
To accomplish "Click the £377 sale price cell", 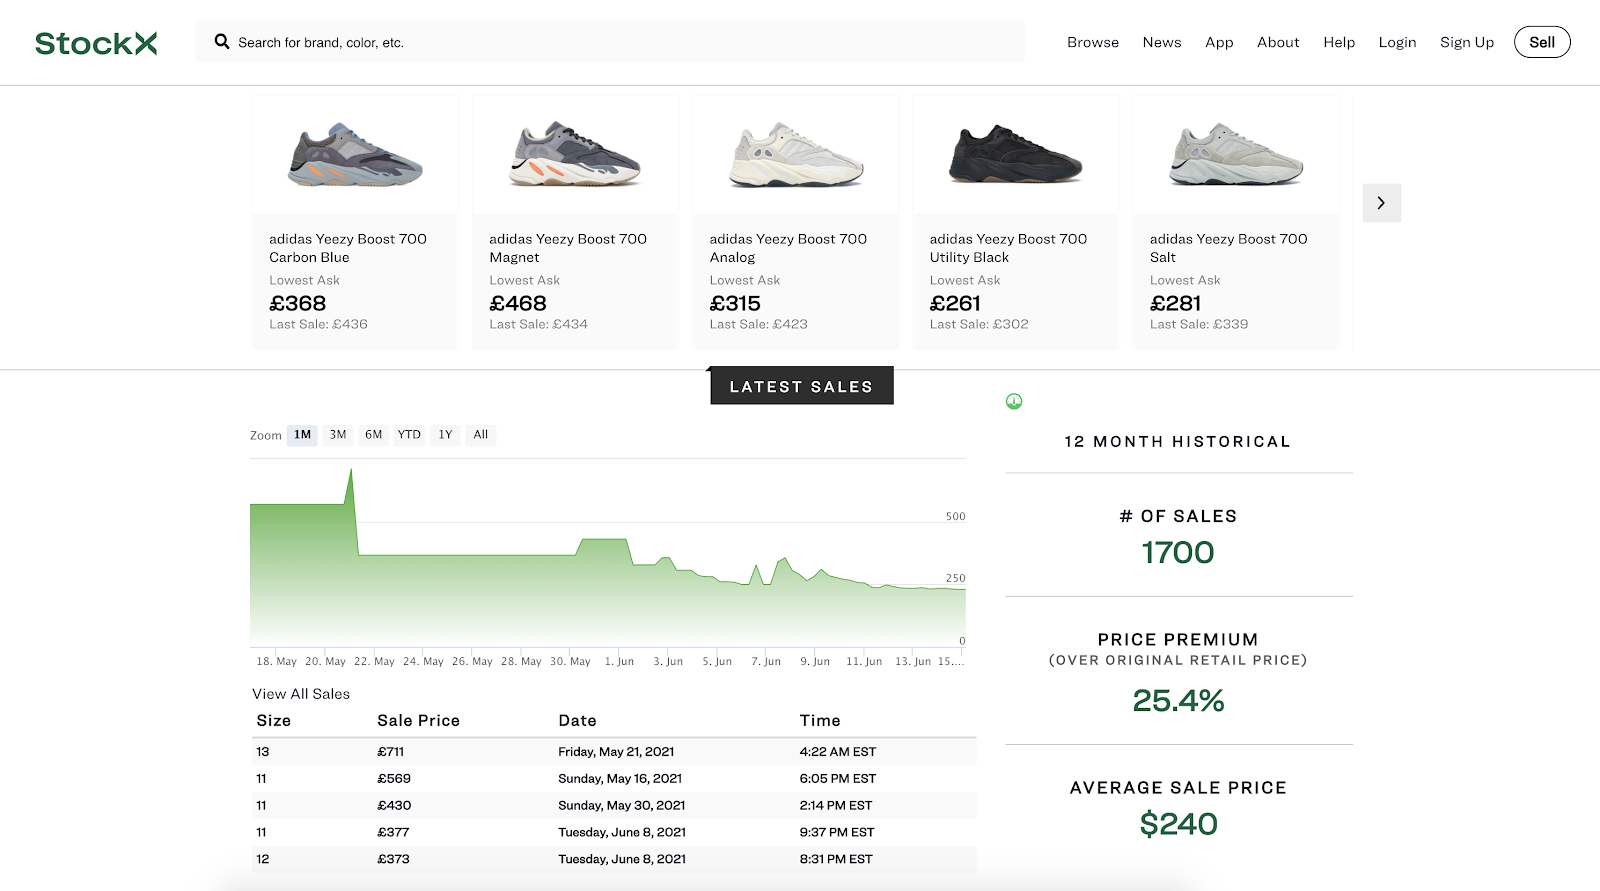I will click(393, 833).
